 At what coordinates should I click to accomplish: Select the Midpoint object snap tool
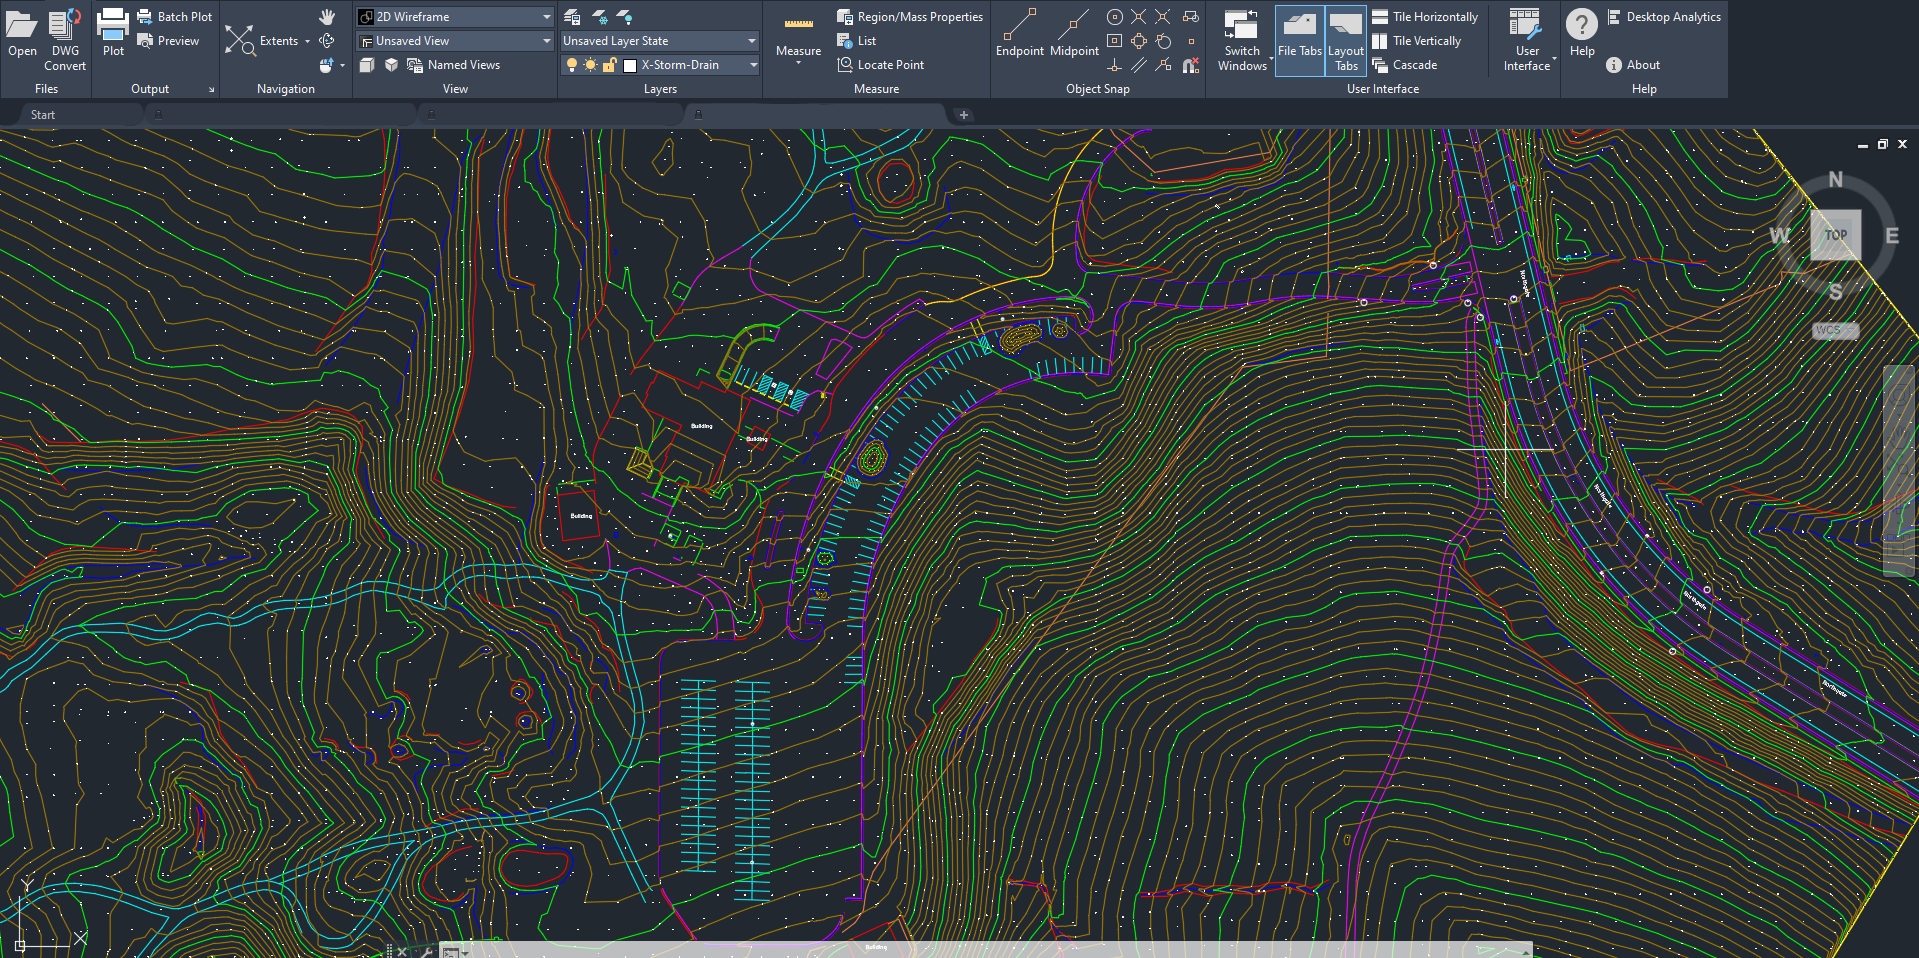[x=1074, y=30]
